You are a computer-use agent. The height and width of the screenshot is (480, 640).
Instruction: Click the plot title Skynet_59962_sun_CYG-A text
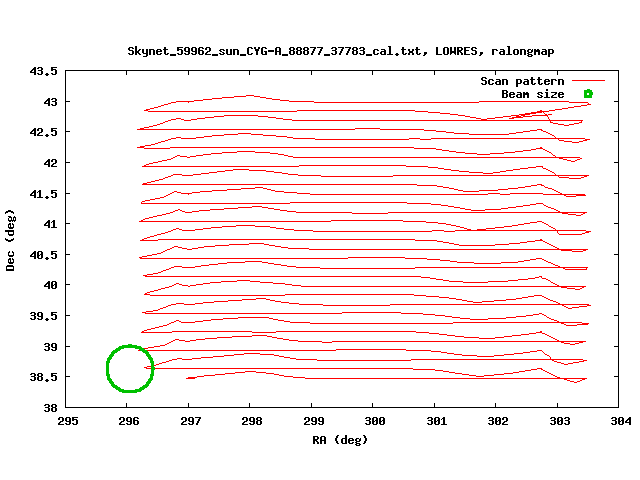(340, 51)
